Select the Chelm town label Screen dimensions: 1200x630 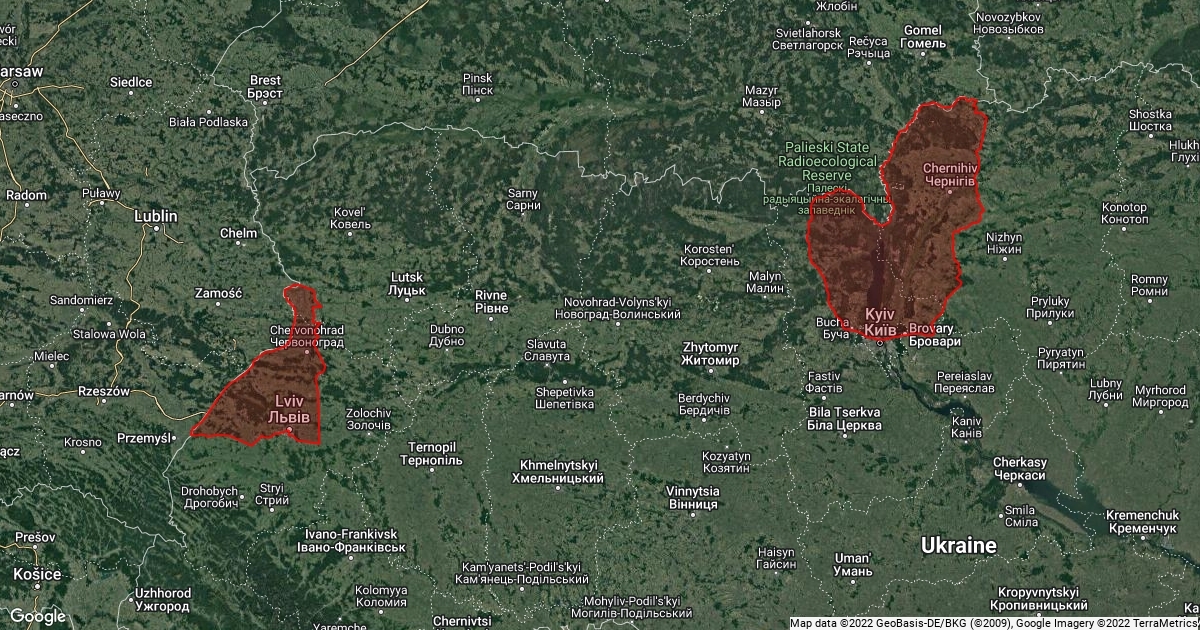coord(238,233)
